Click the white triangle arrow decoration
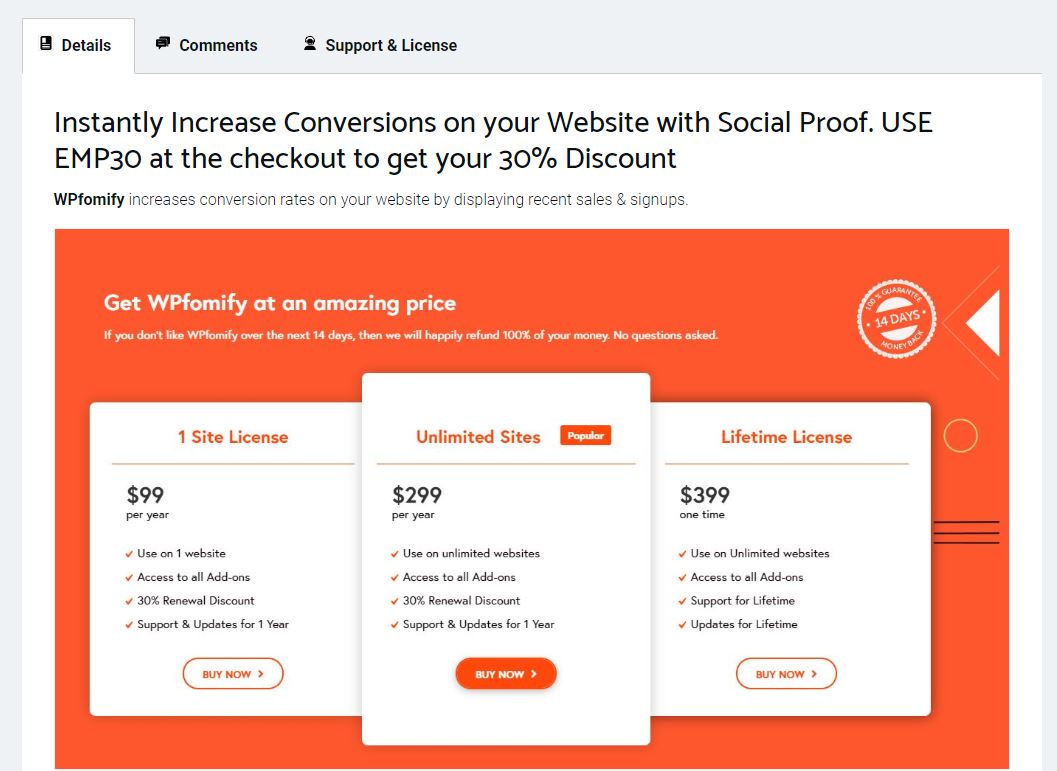Viewport: 1057px width, 771px height. coord(982,323)
